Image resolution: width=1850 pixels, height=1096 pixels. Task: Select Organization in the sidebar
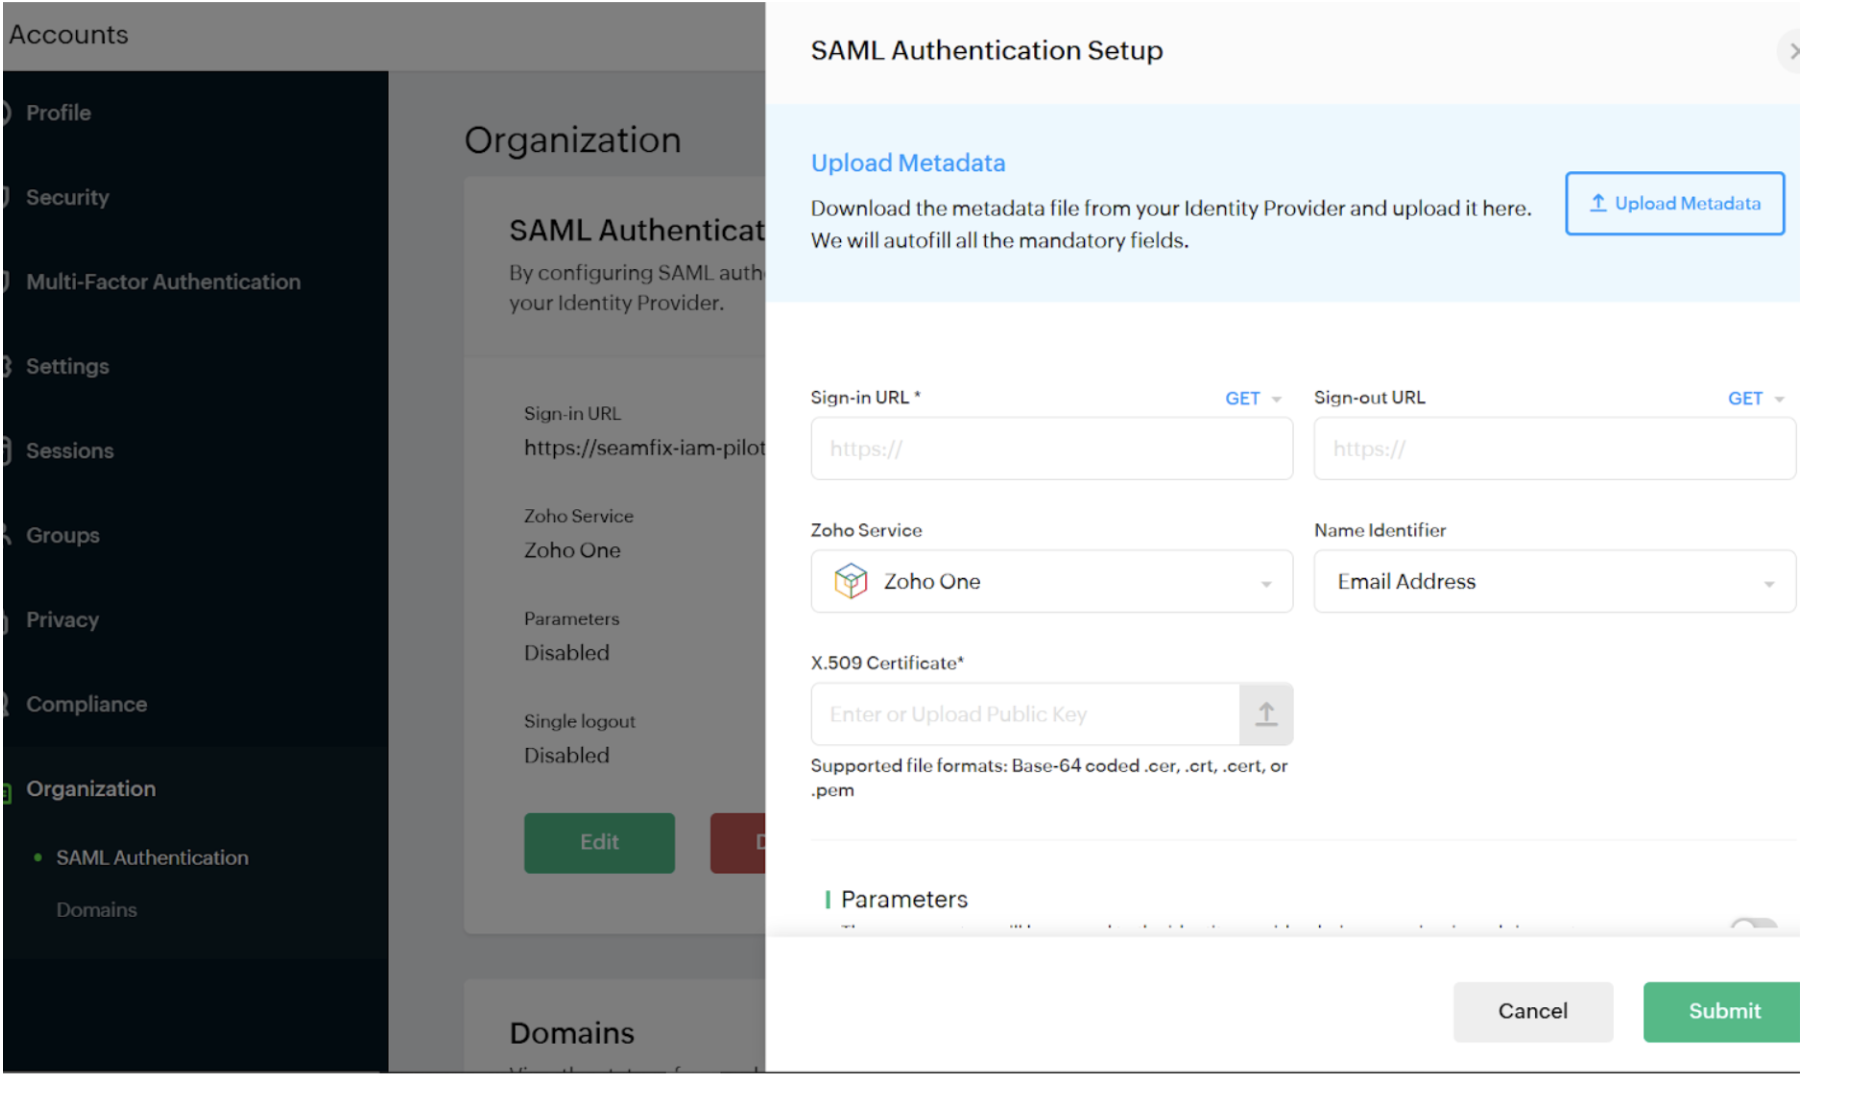[90, 789]
